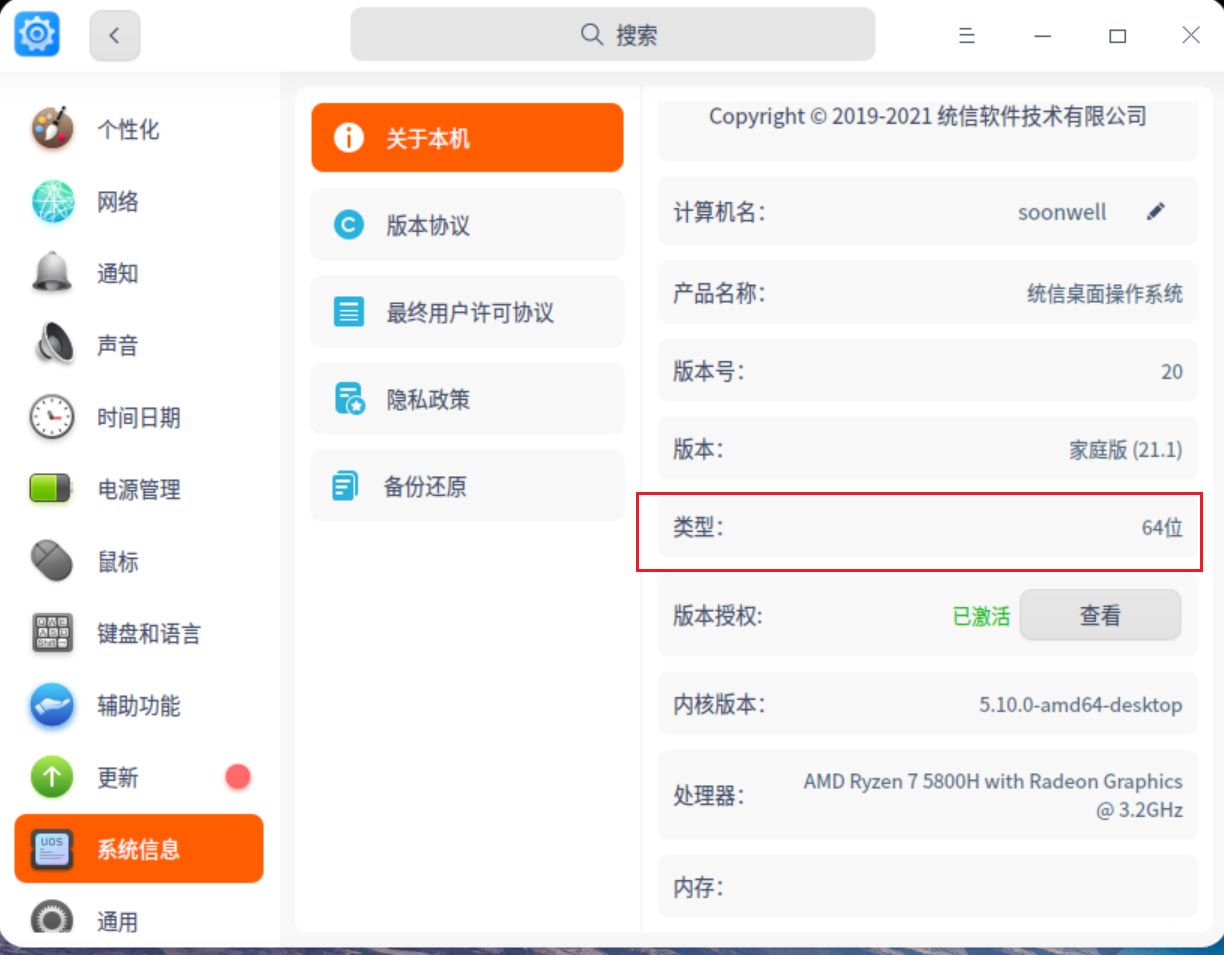Open the 个性化 palette icon
The width and height of the screenshot is (1224, 955).
tap(52, 129)
